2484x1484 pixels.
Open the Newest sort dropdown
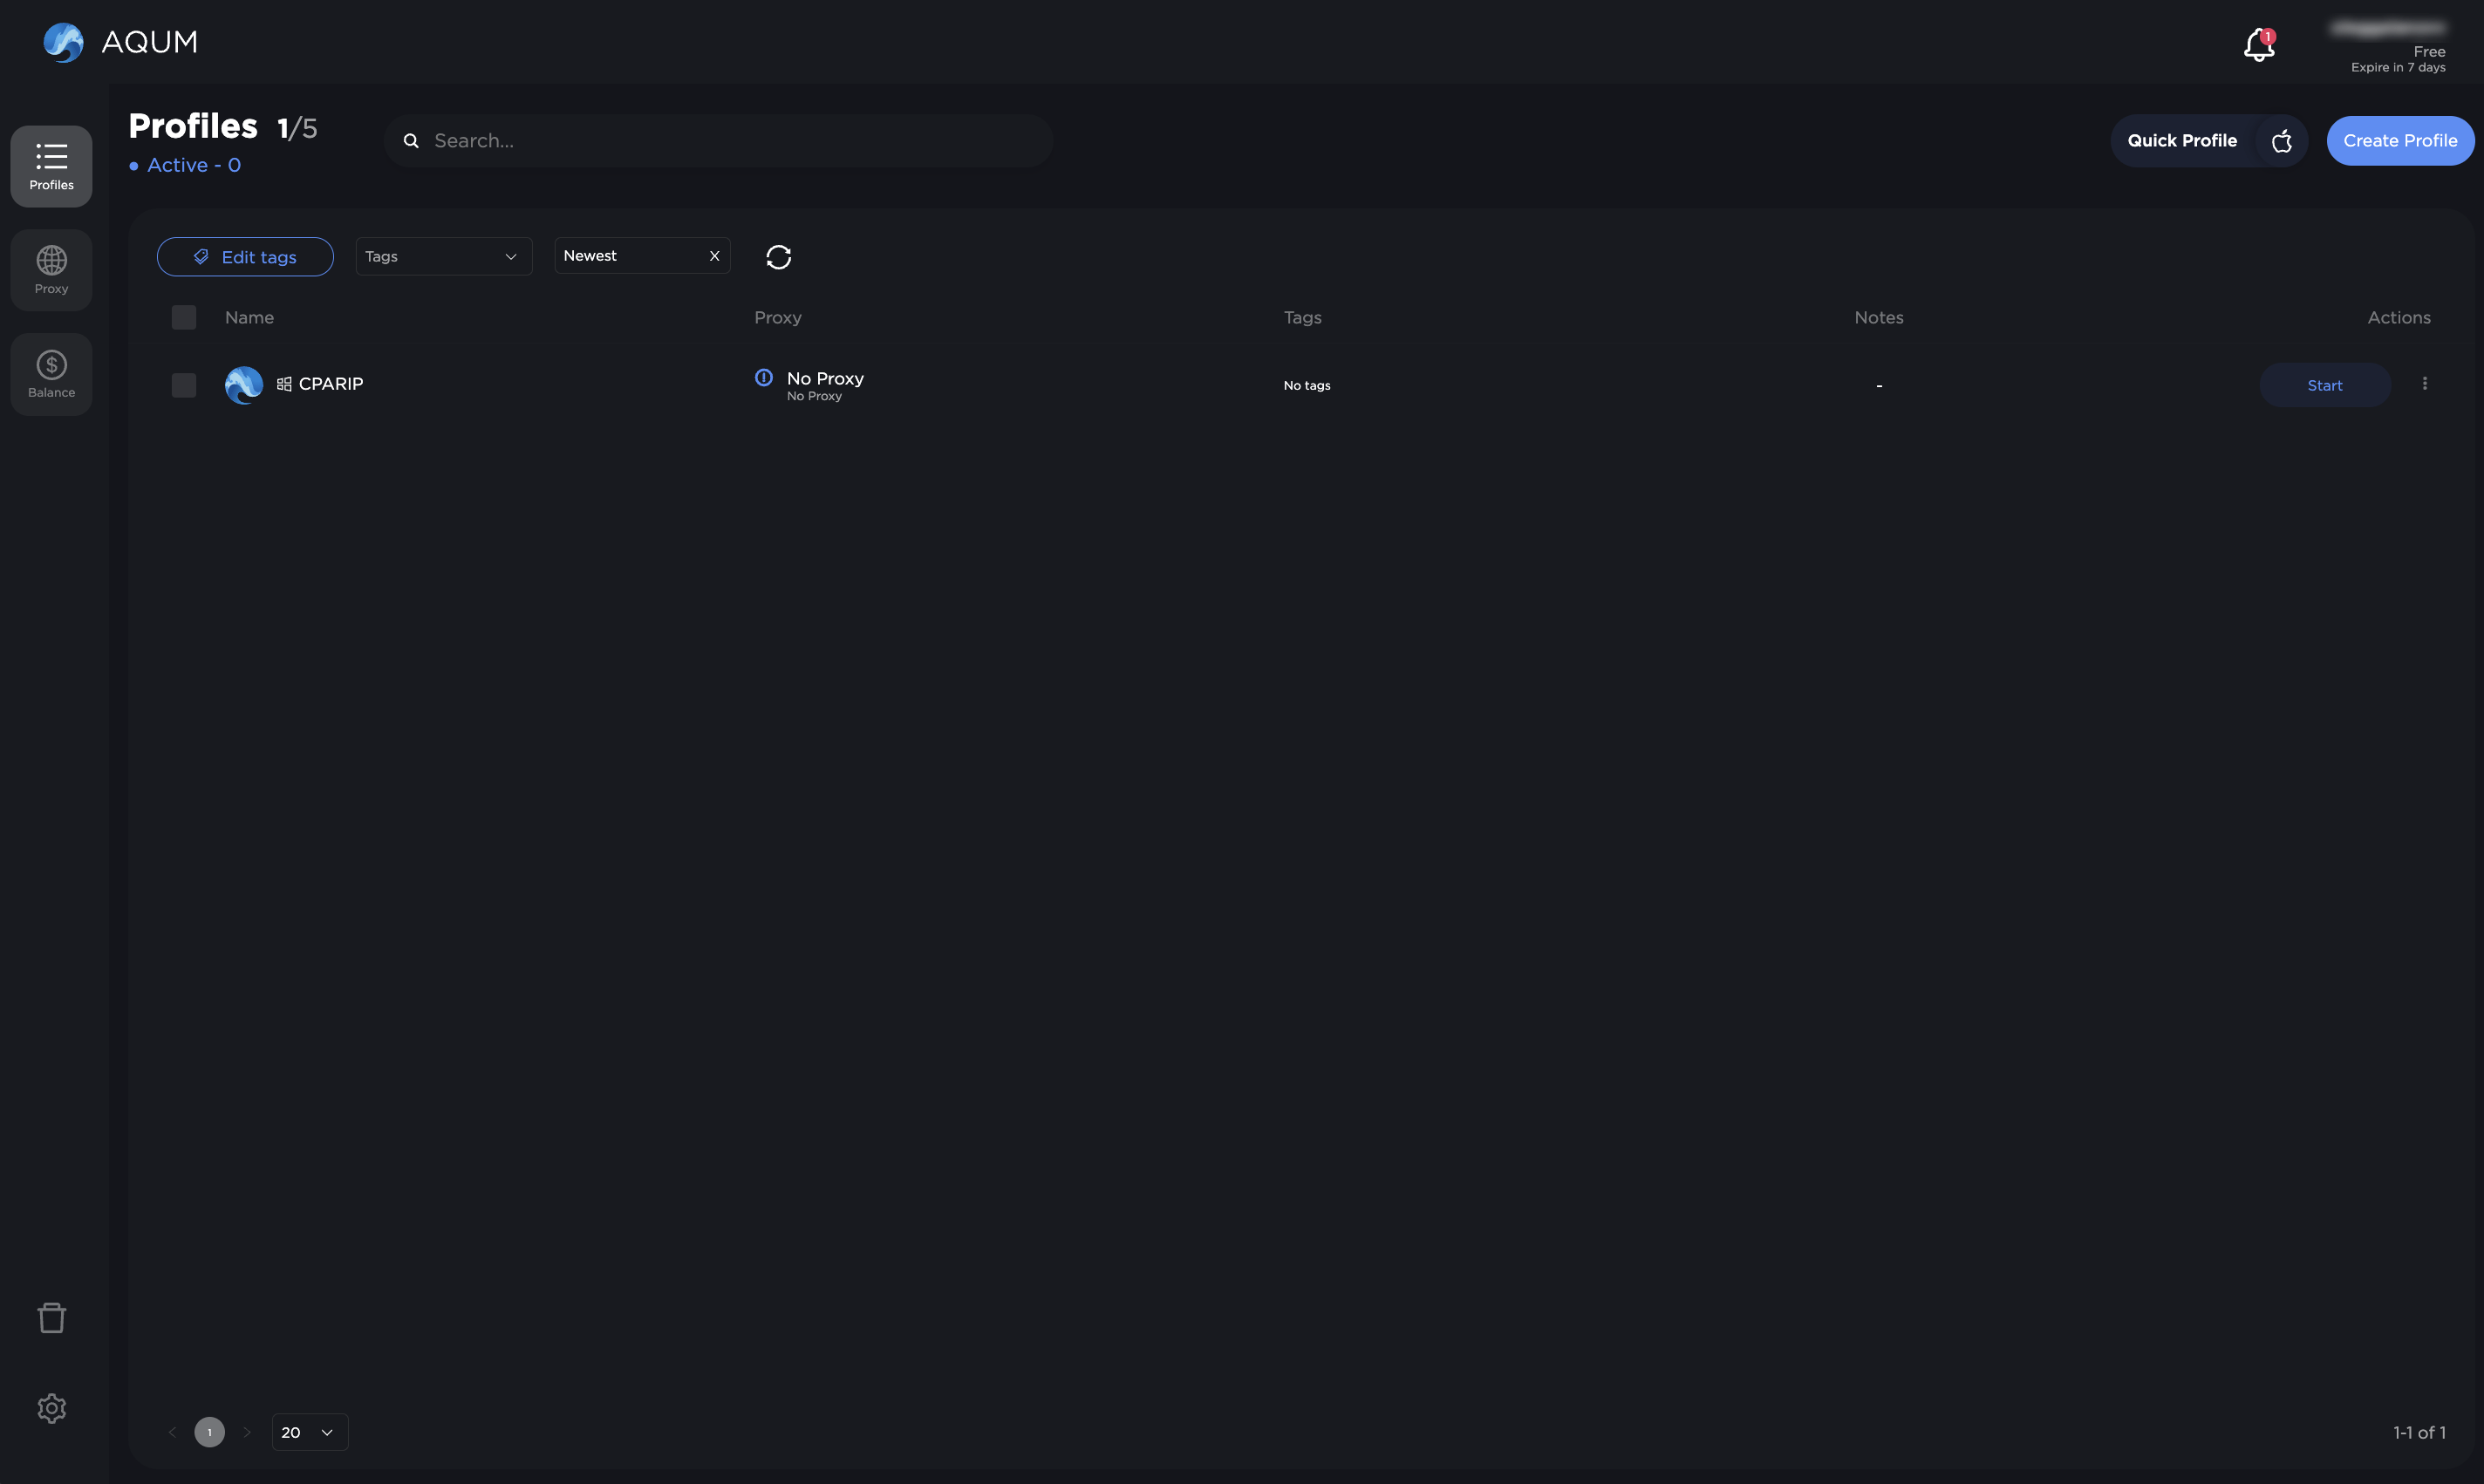pos(642,256)
